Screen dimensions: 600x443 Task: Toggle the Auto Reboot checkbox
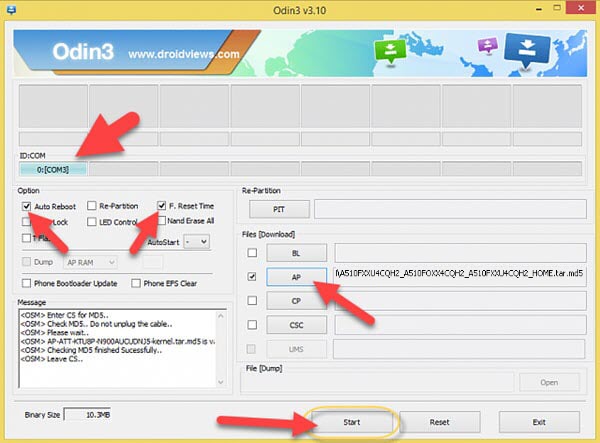point(26,207)
